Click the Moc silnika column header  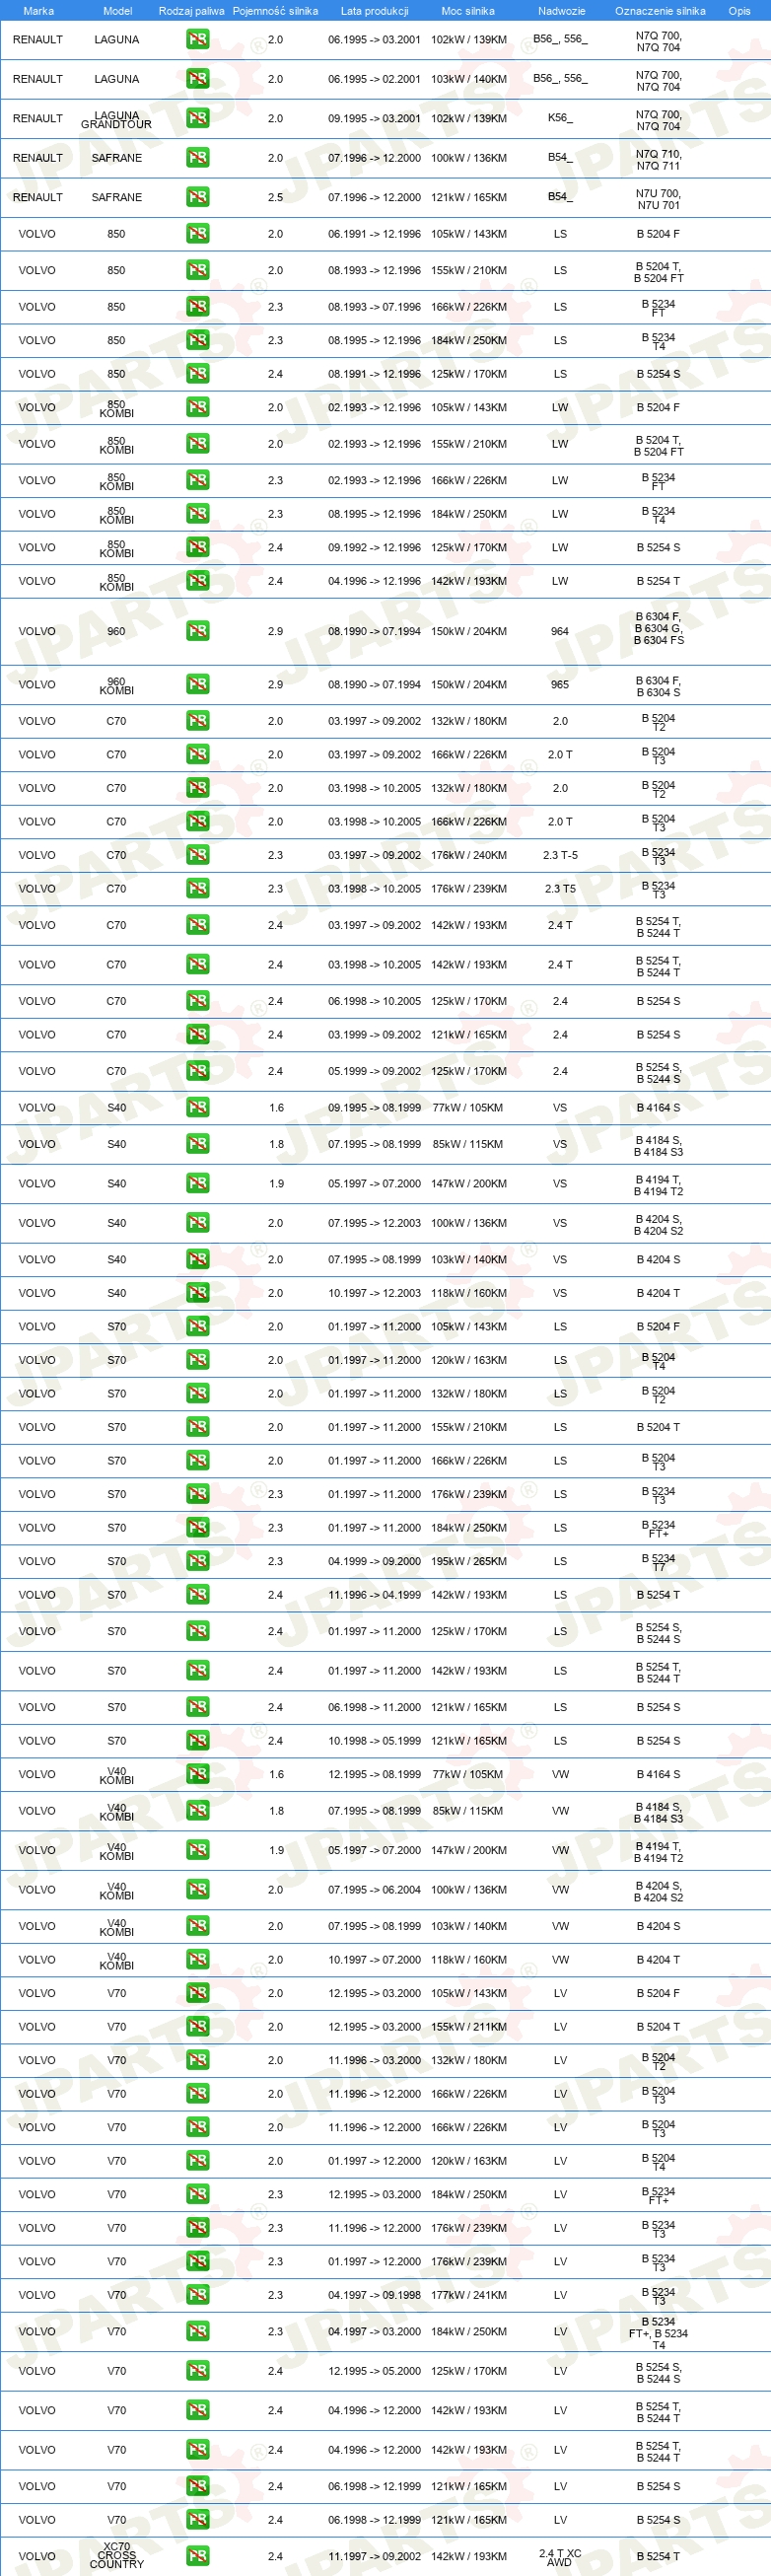click(468, 11)
